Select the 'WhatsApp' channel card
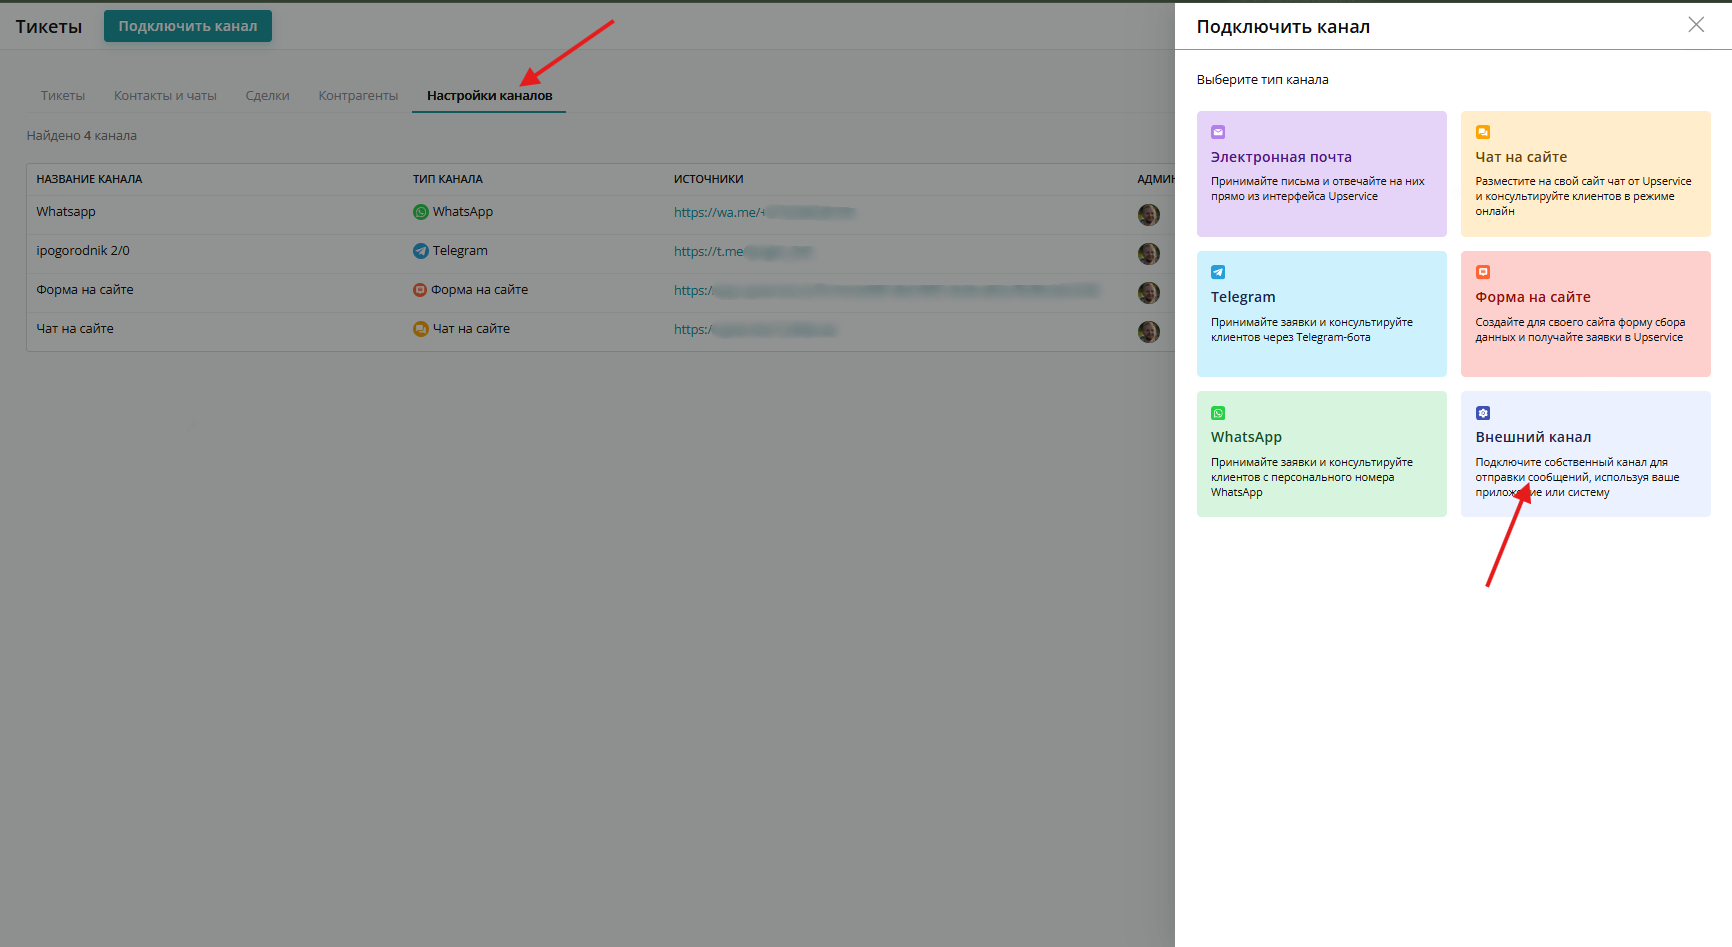Viewport: 1732px width, 947px height. (x=1321, y=454)
